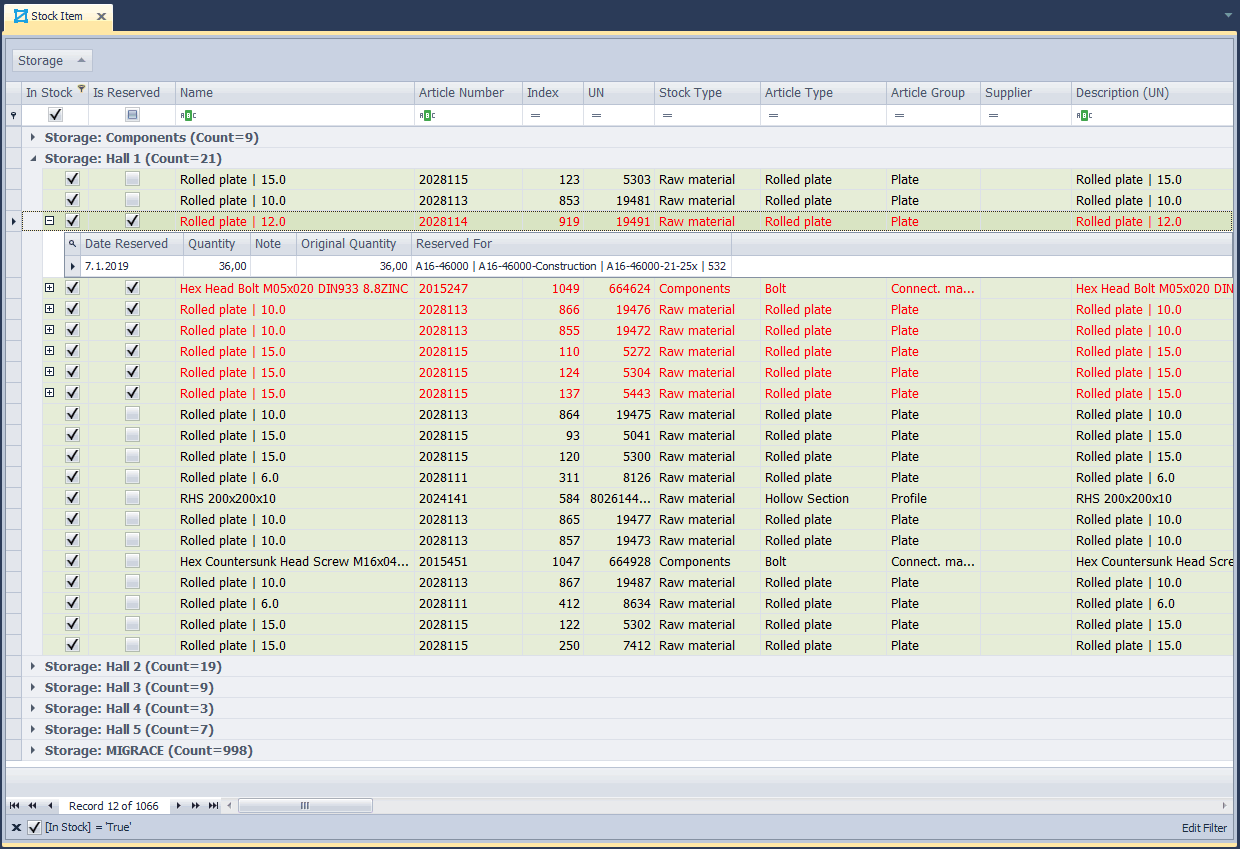
Task: Jump to the last record
Action: click(x=213, y=806)
